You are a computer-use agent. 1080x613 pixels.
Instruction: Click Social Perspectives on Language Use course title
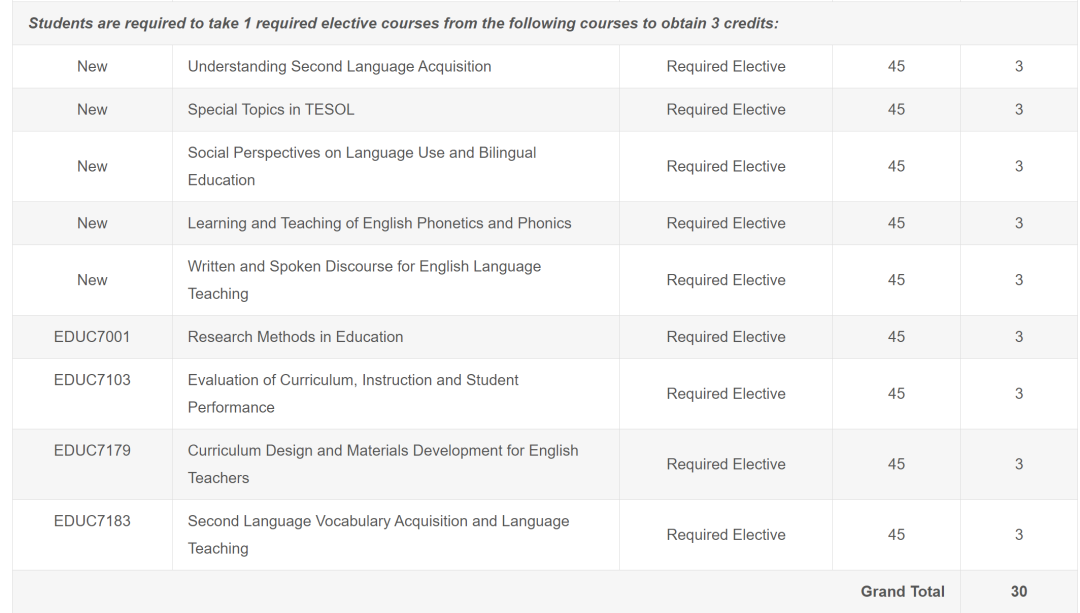click(x=362, y=166)
